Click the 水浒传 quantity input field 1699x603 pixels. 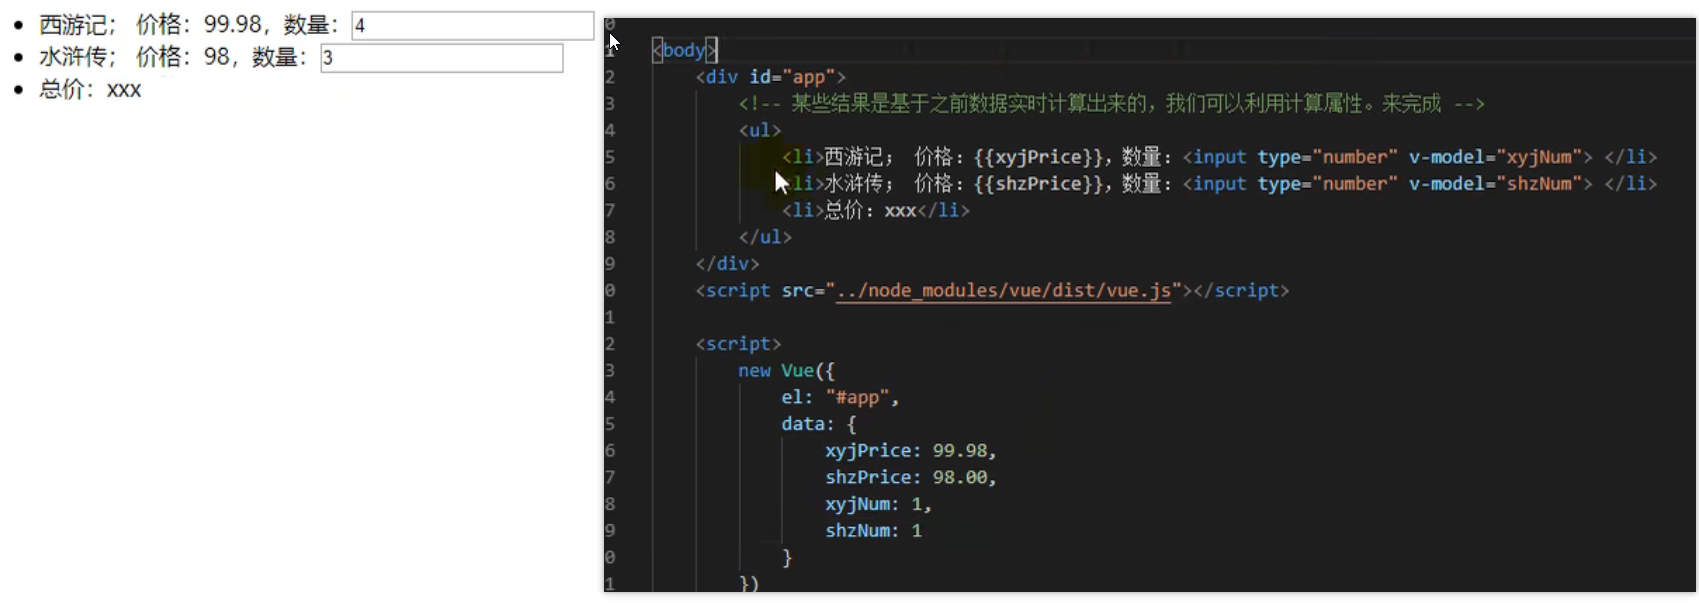point(442,58)
